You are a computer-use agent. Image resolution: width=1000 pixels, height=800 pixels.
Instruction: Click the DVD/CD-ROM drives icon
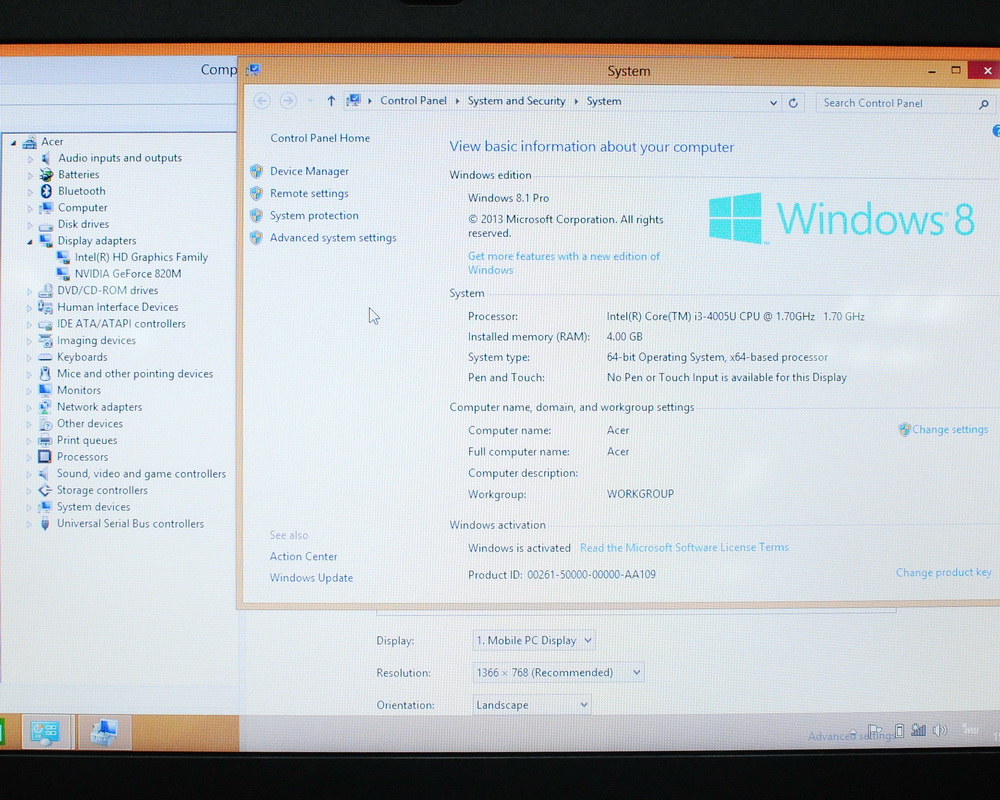[x=45, y=291]
